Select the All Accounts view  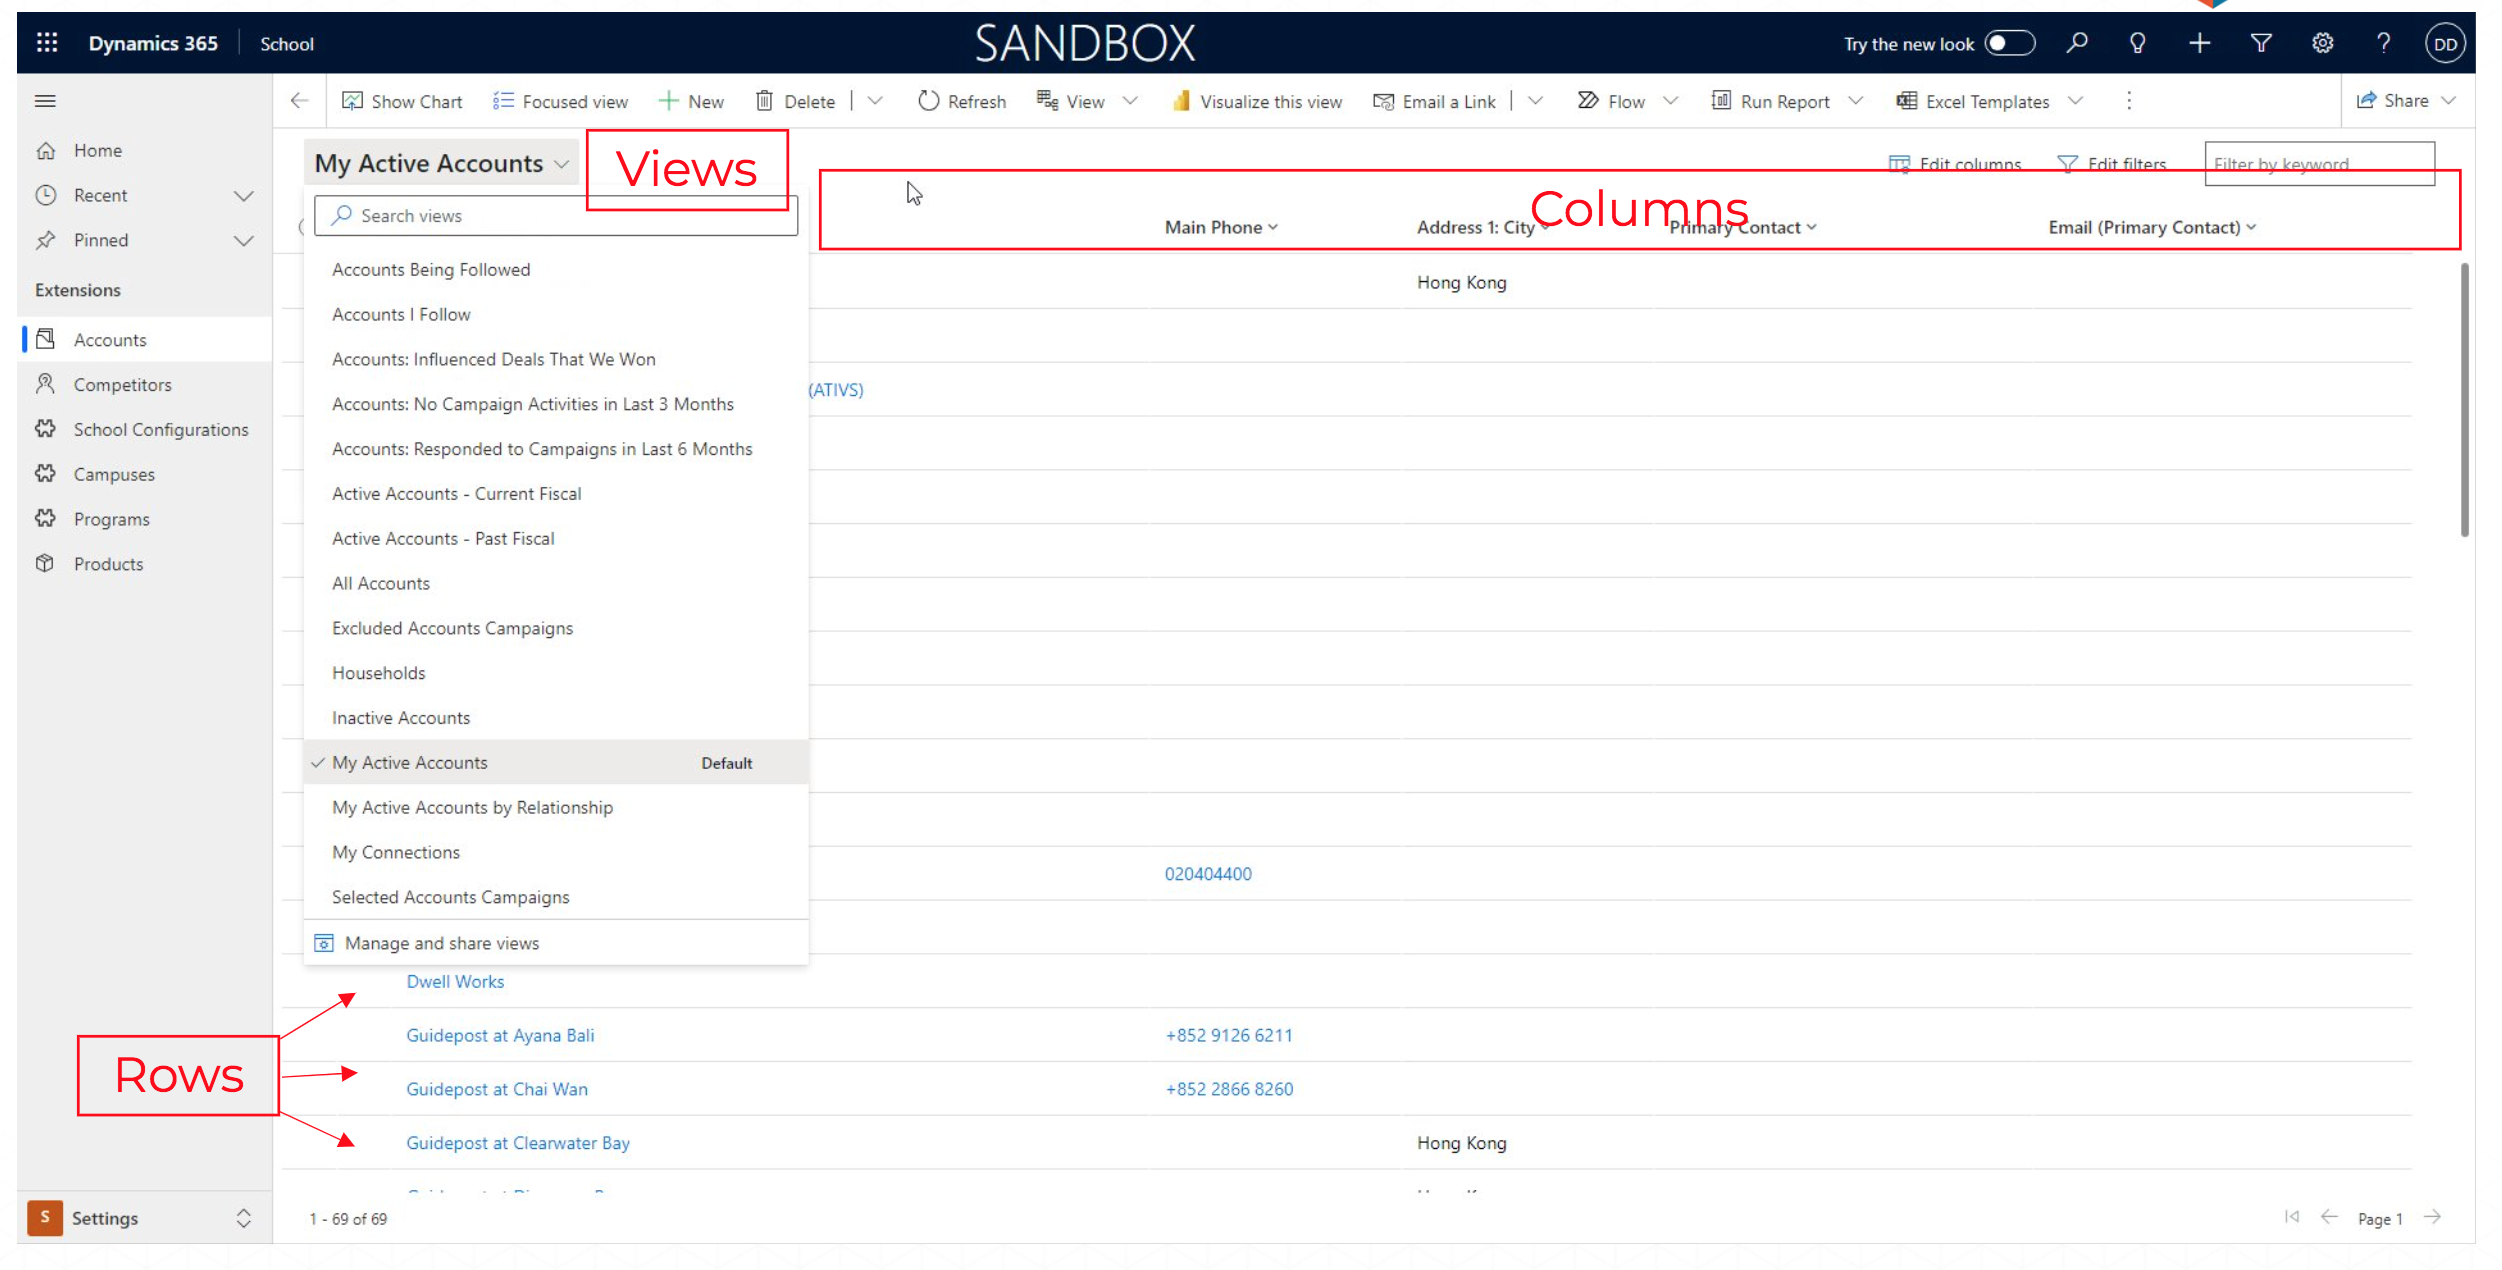381,583
